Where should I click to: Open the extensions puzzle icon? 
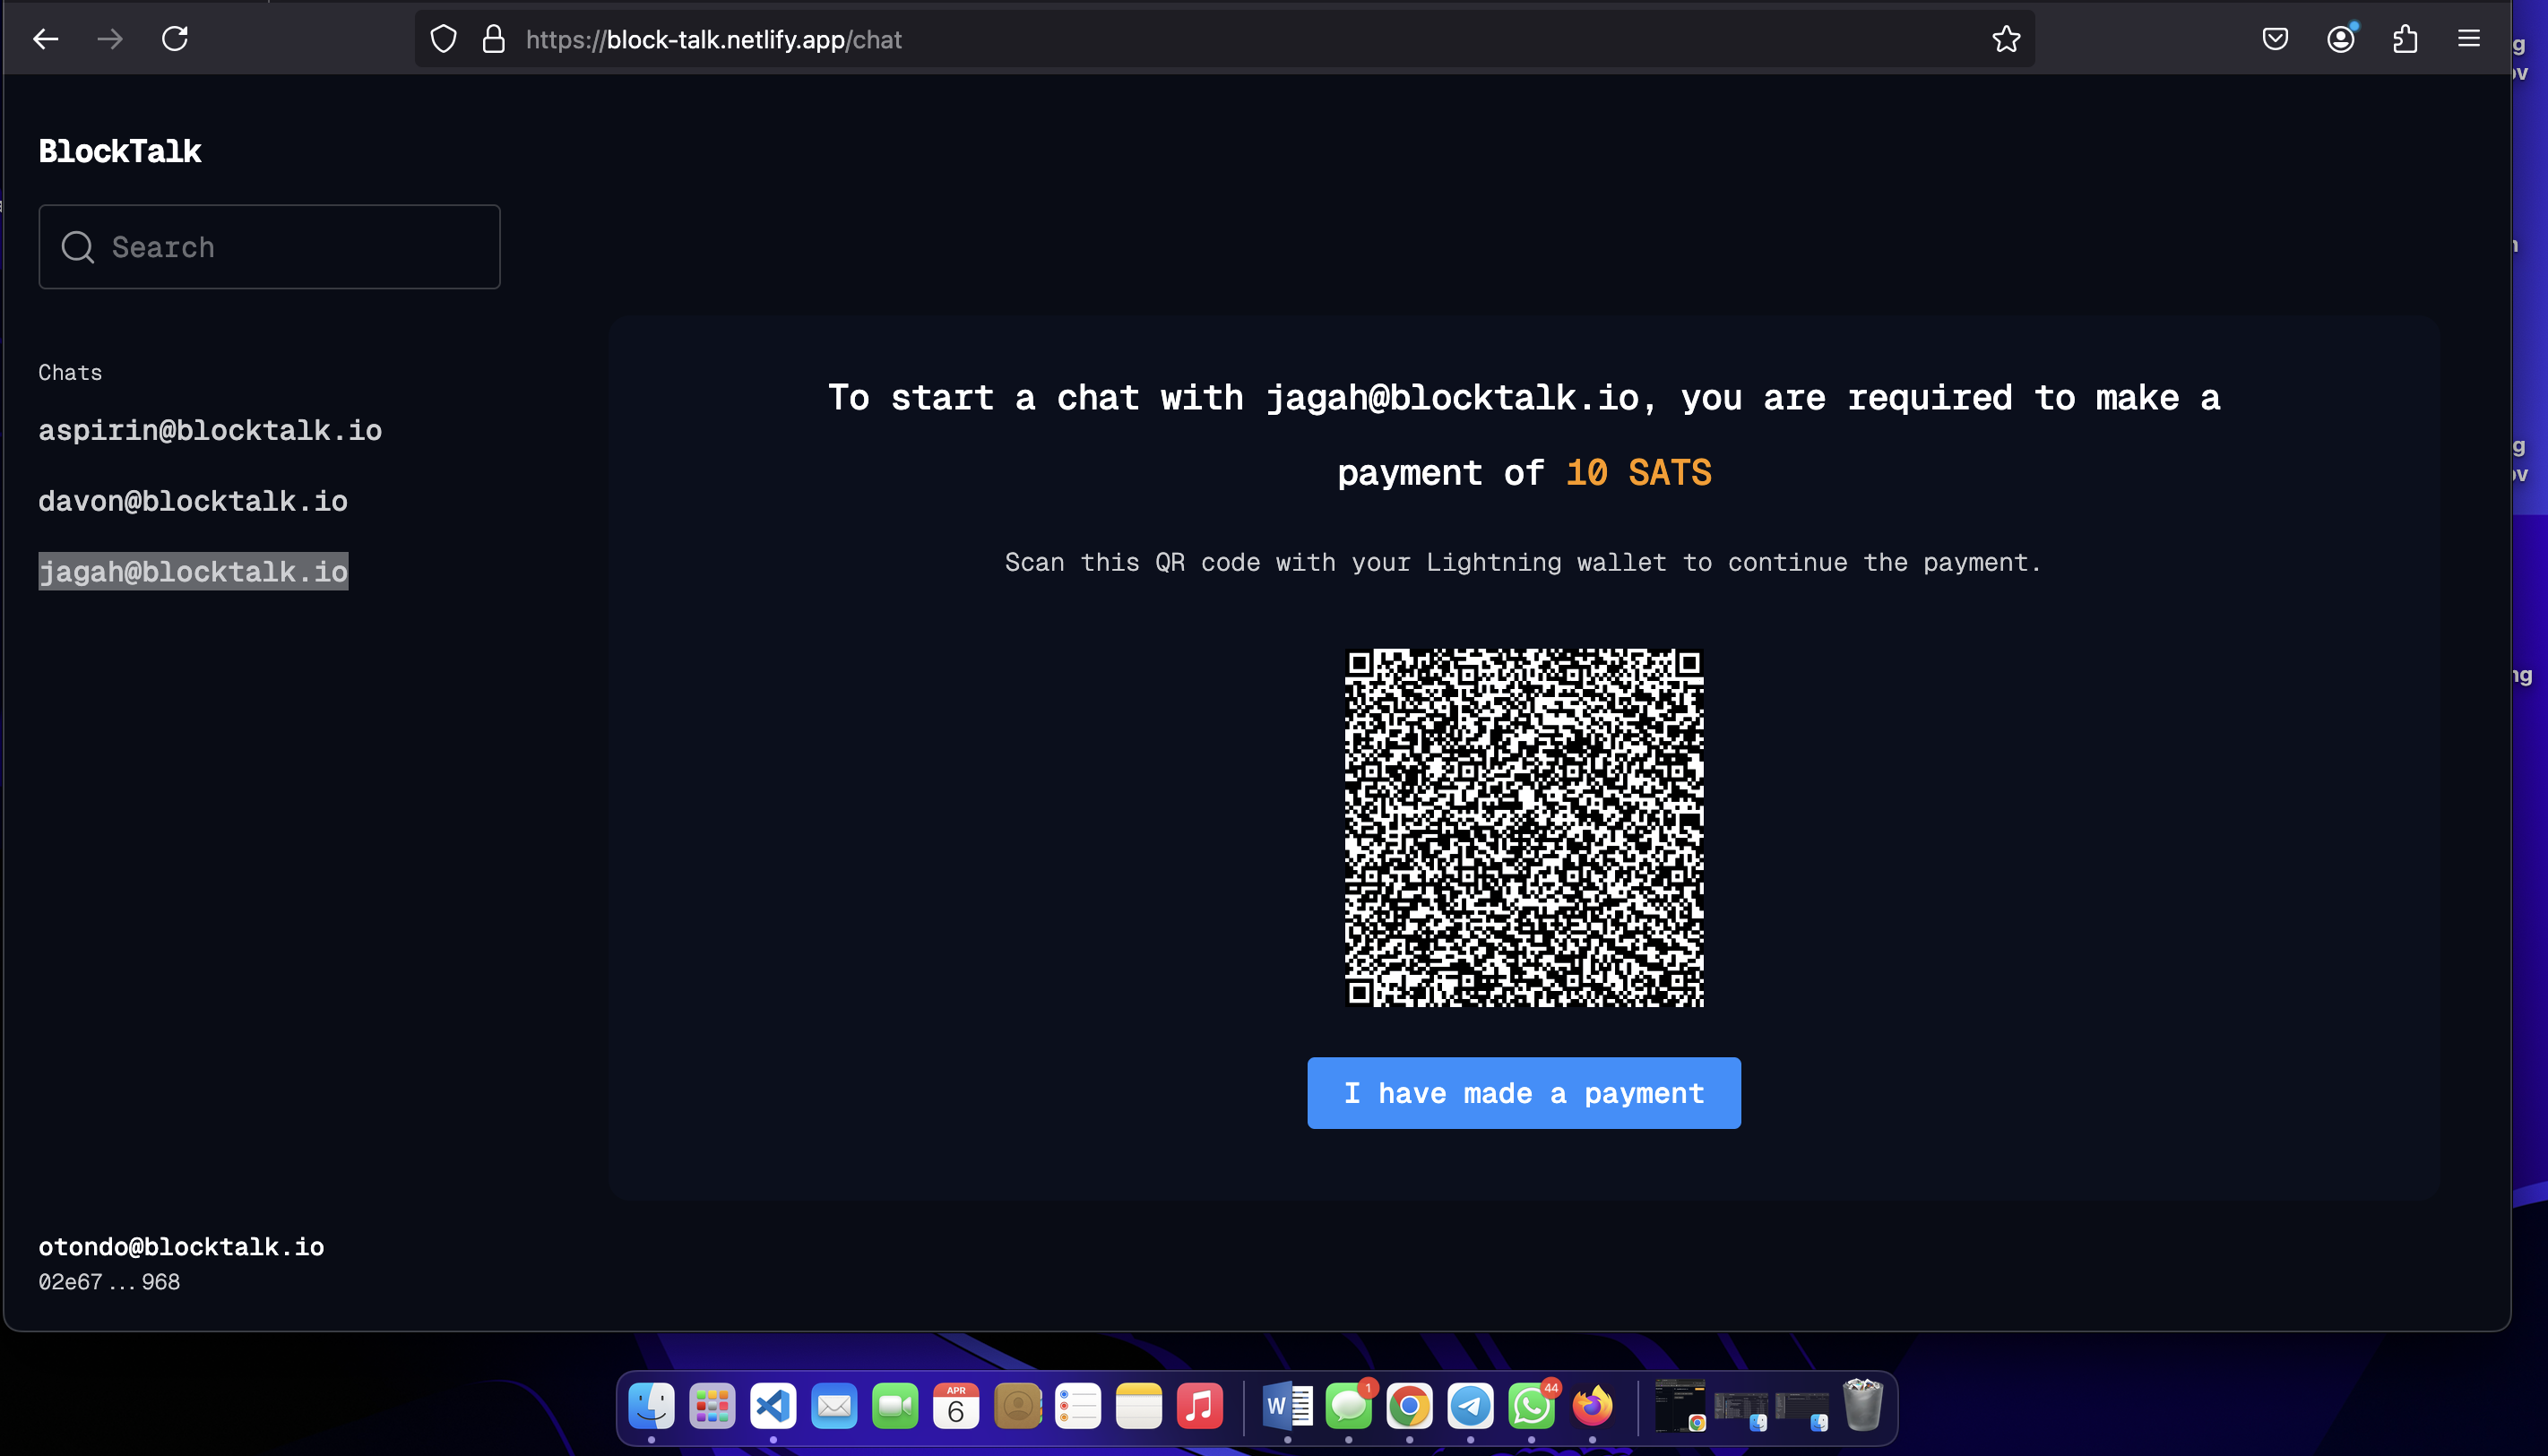(x=2405, y=39)
